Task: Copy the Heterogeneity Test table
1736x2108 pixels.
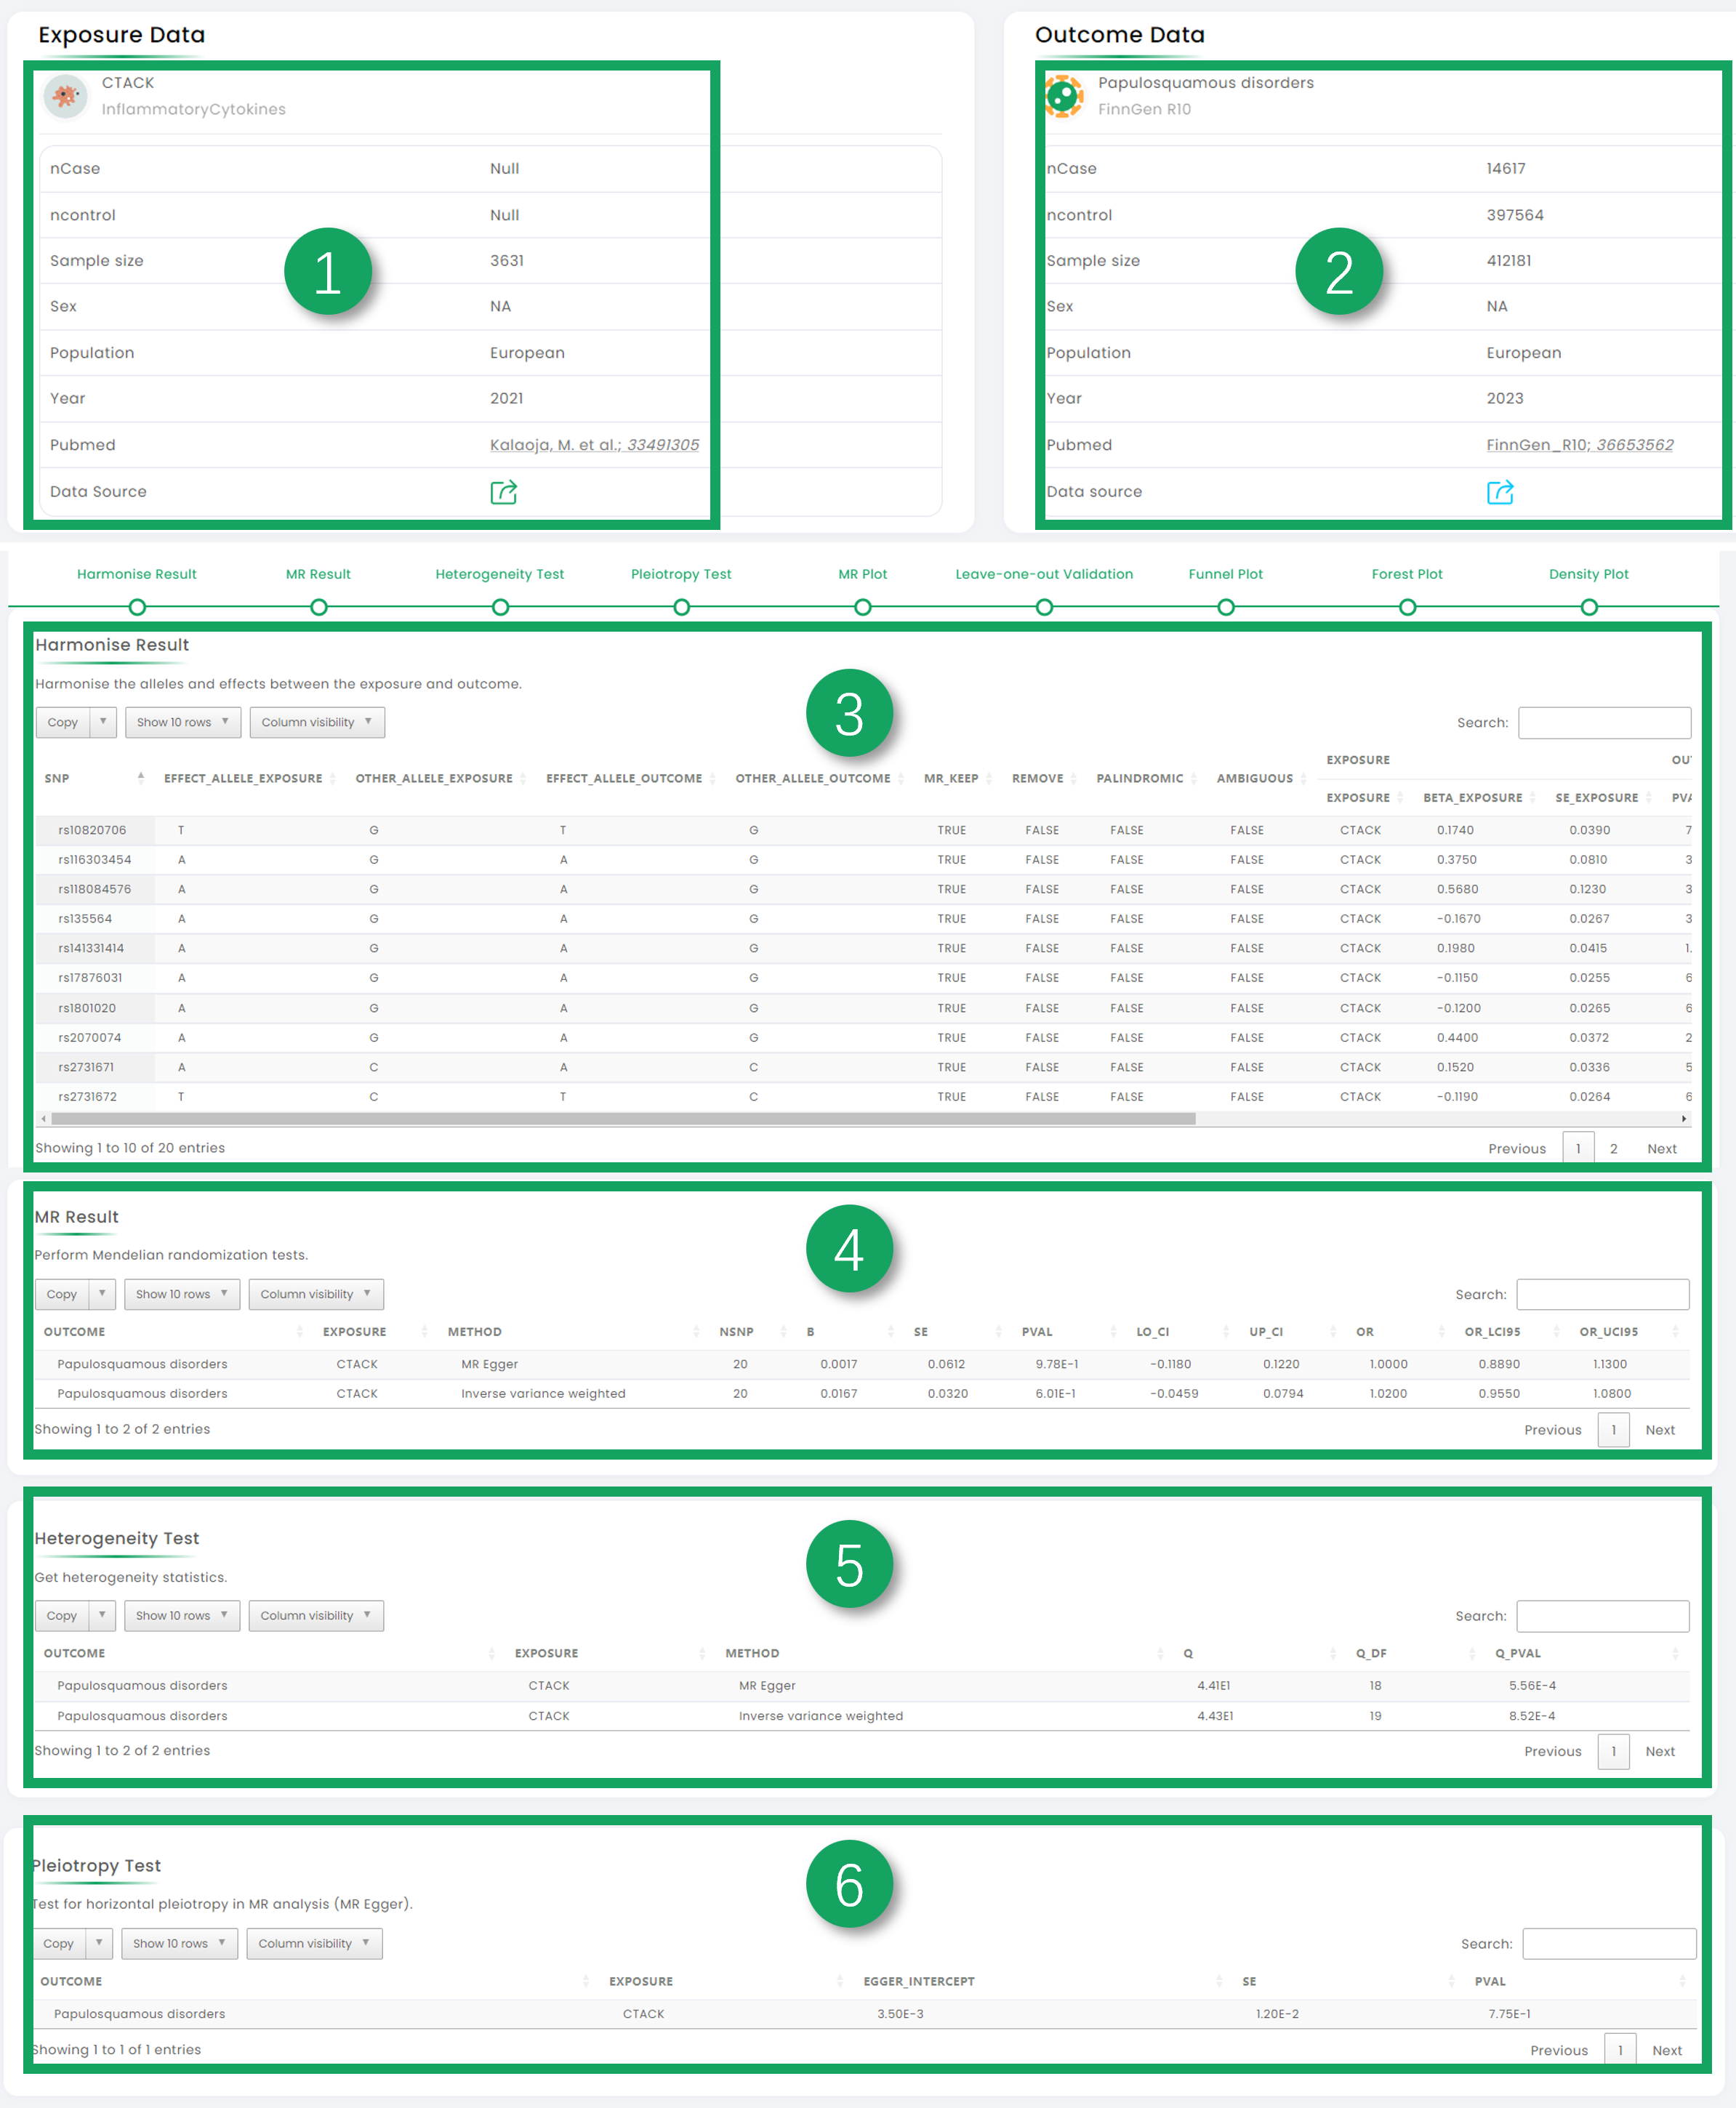Action: click(61, 1616)
